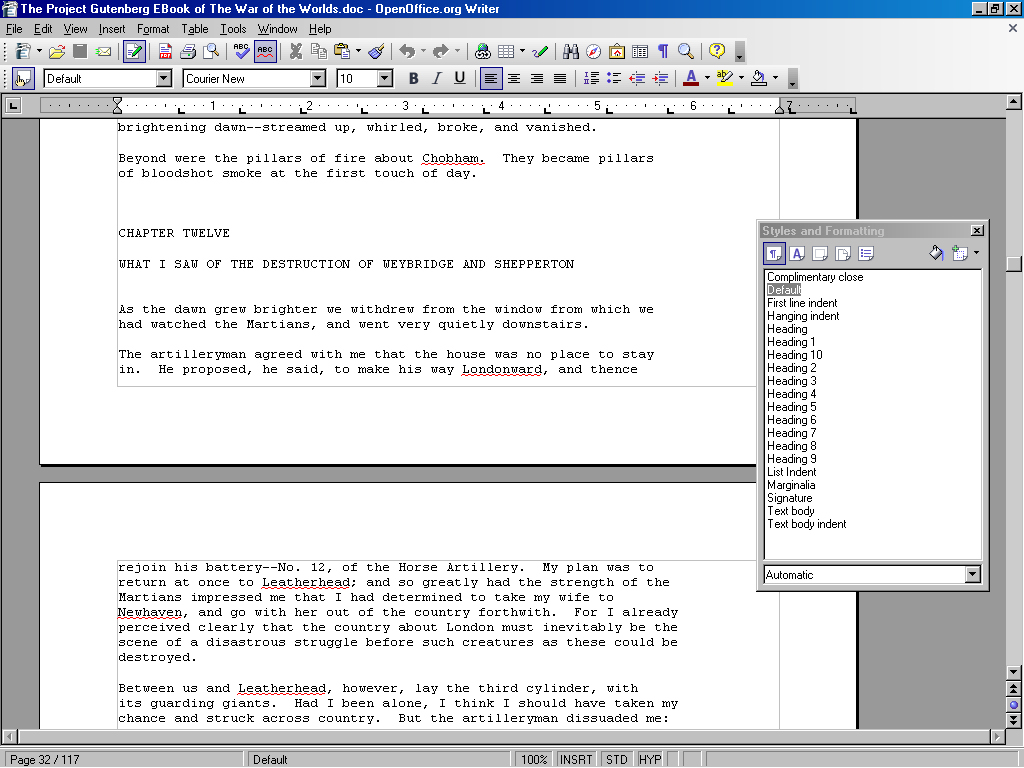The height and width of the screenshot is (768, 1024).
Task: Expand the Font Size dropdown
Action: point(385,79)
